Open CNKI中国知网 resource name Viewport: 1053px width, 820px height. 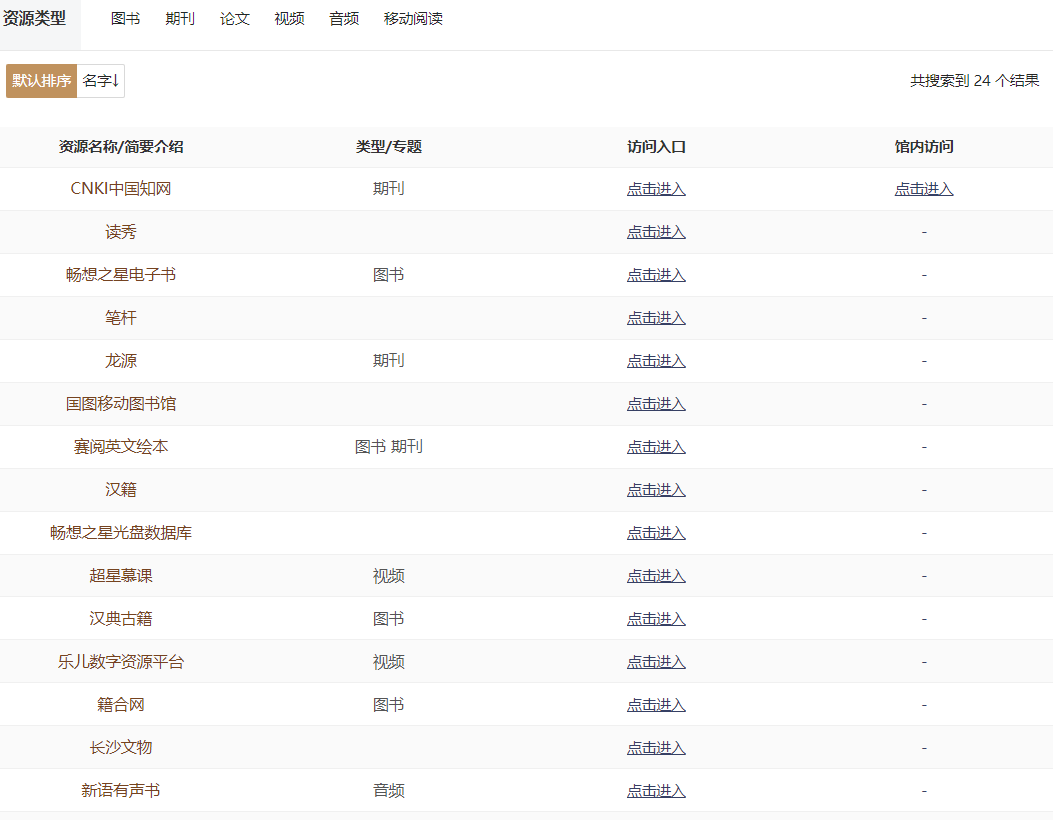[x=121, y=189]
